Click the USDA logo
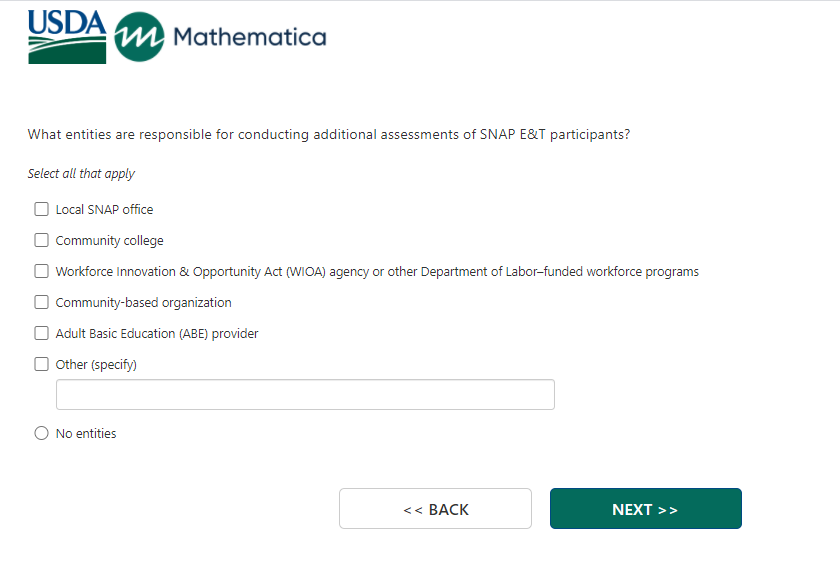 coord(67,37)
